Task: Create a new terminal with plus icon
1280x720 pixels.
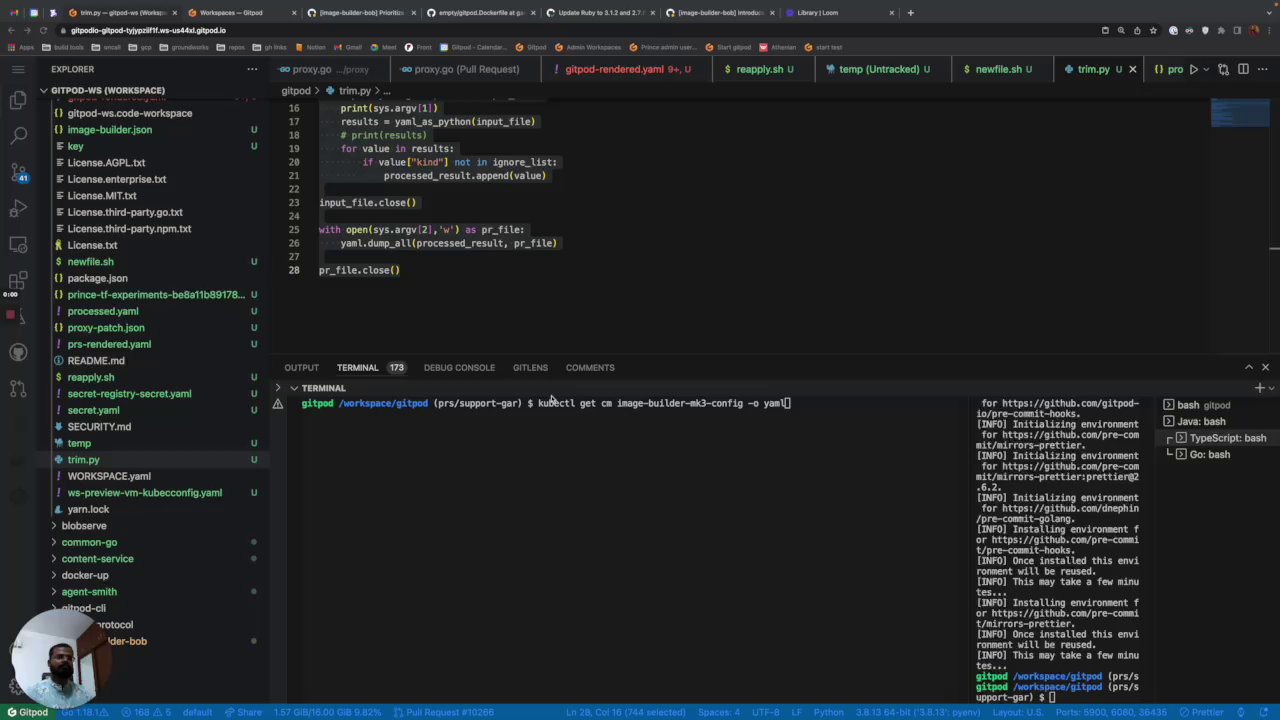Action: coord(1259,387)
